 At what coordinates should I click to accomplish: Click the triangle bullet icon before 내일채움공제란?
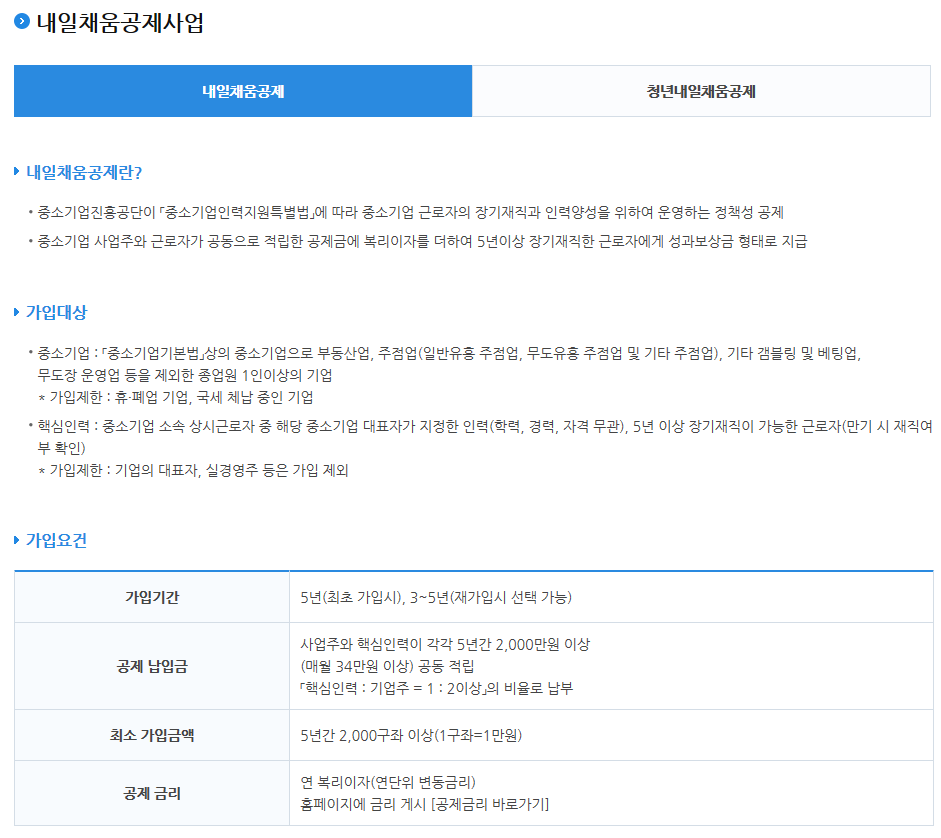coord(17,172)
